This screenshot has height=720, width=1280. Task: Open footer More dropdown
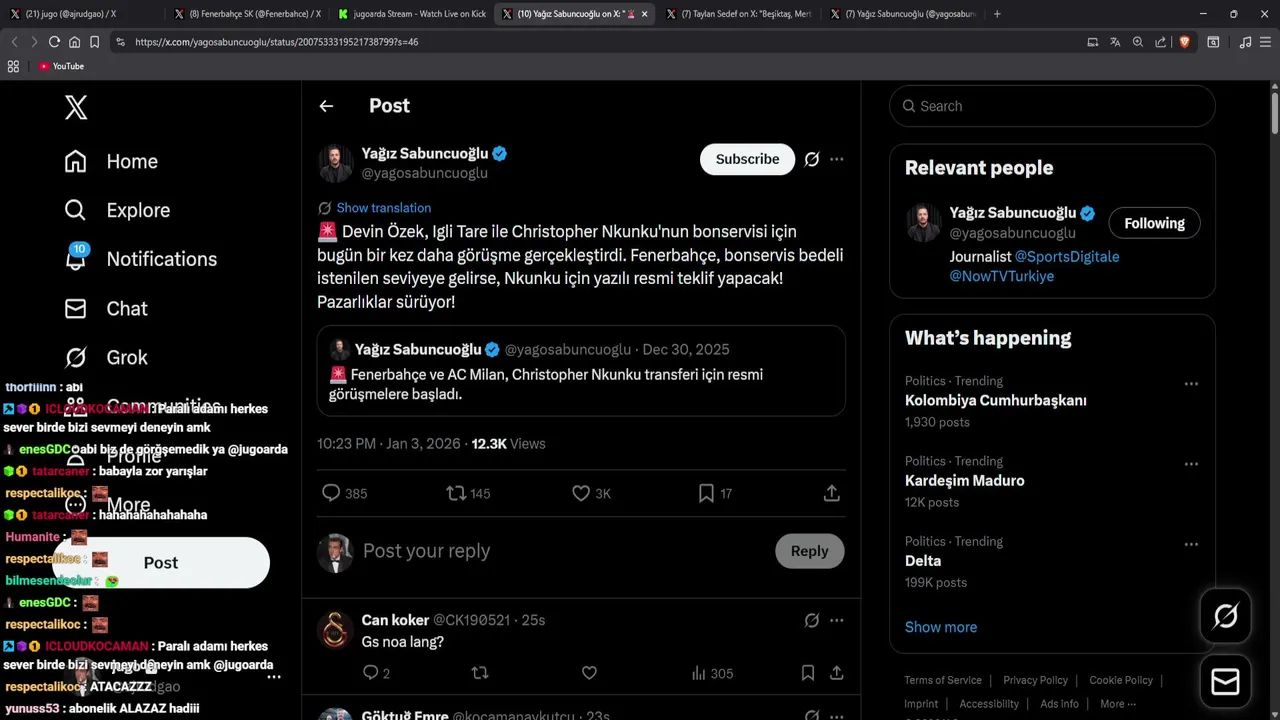coord(1118,704)
